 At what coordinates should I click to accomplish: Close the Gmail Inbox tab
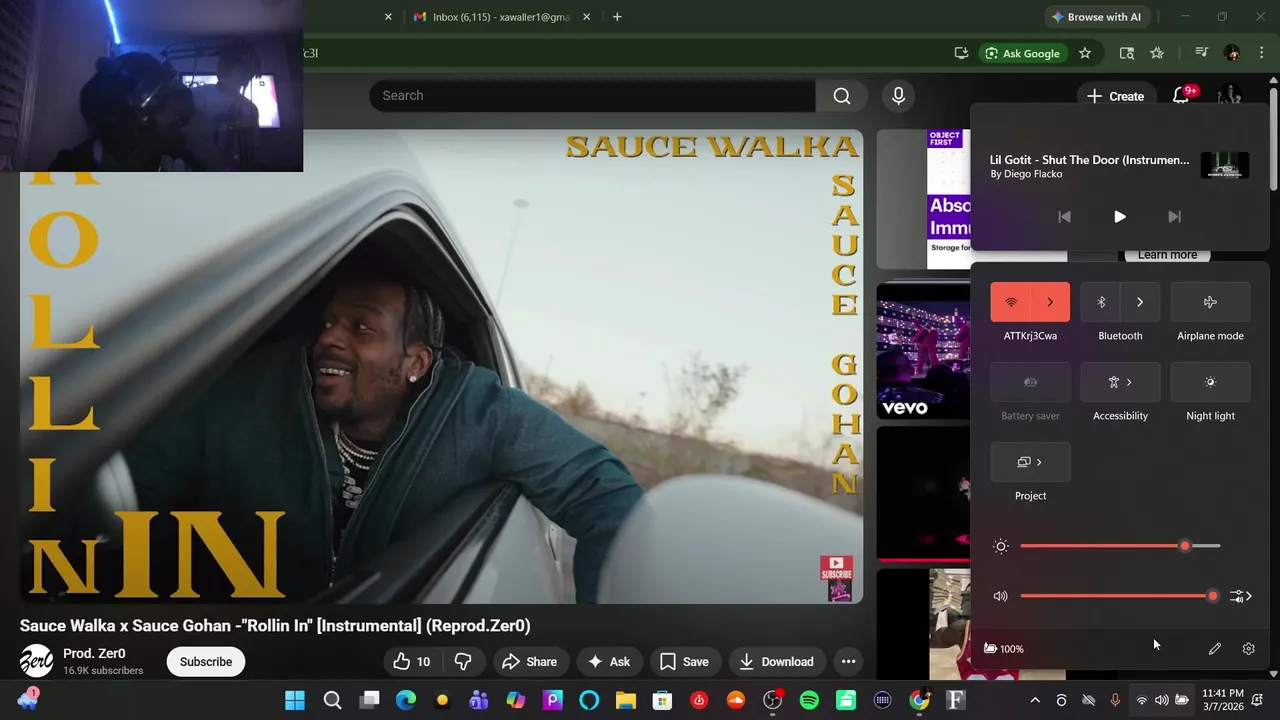coord(587,17)
